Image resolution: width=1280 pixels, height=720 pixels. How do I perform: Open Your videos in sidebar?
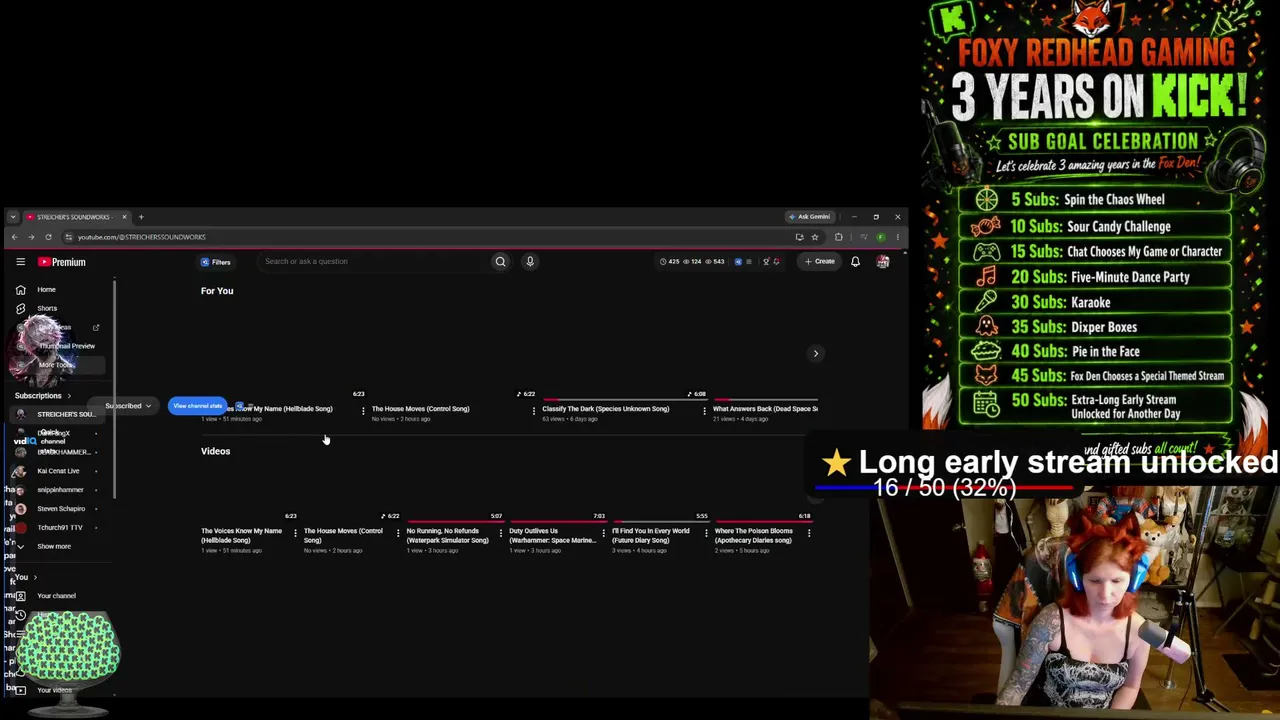click(54, 690)
